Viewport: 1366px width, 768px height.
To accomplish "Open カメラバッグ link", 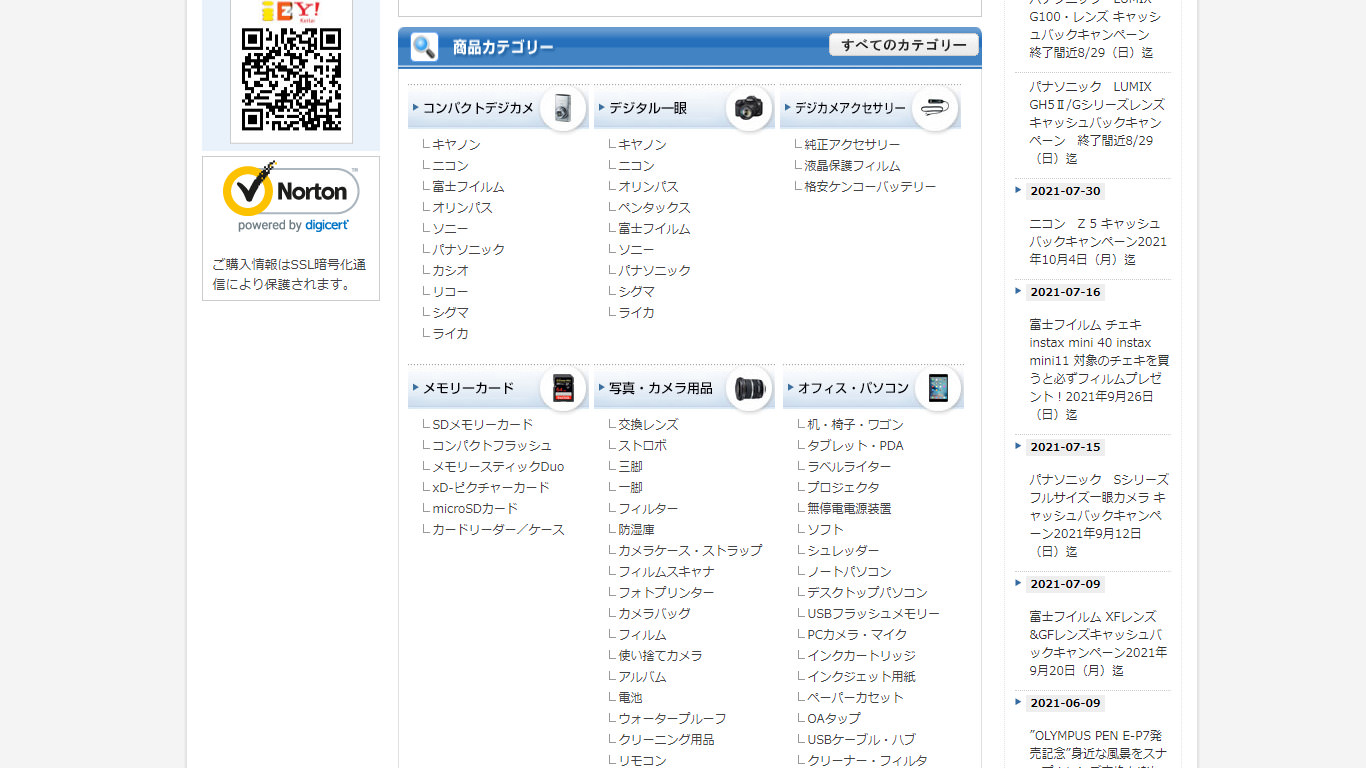I will 654,614.
